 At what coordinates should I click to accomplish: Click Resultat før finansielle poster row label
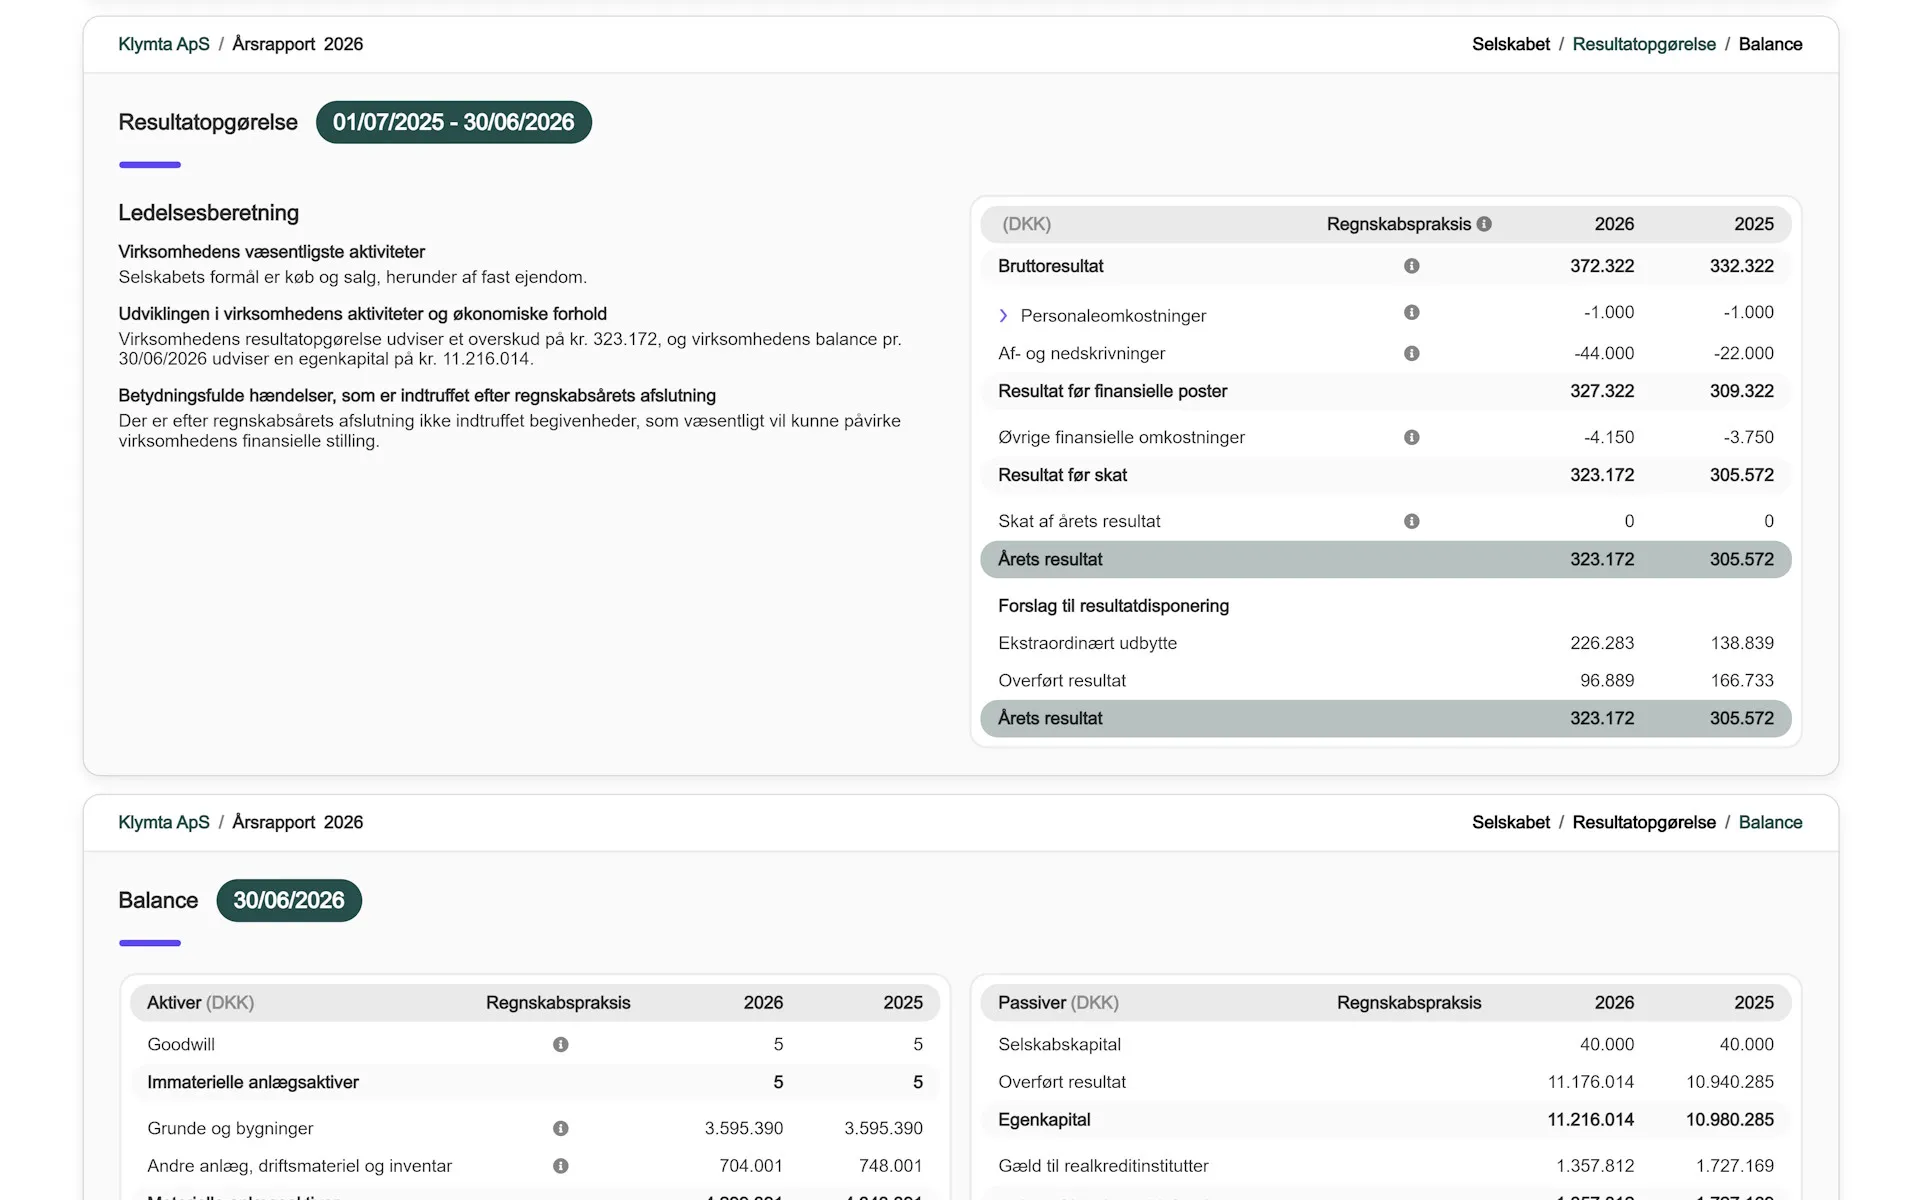pos(1112,391)
